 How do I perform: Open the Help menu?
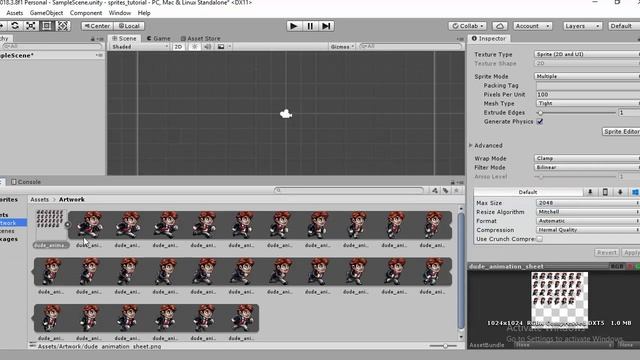[x=144, y=13]
